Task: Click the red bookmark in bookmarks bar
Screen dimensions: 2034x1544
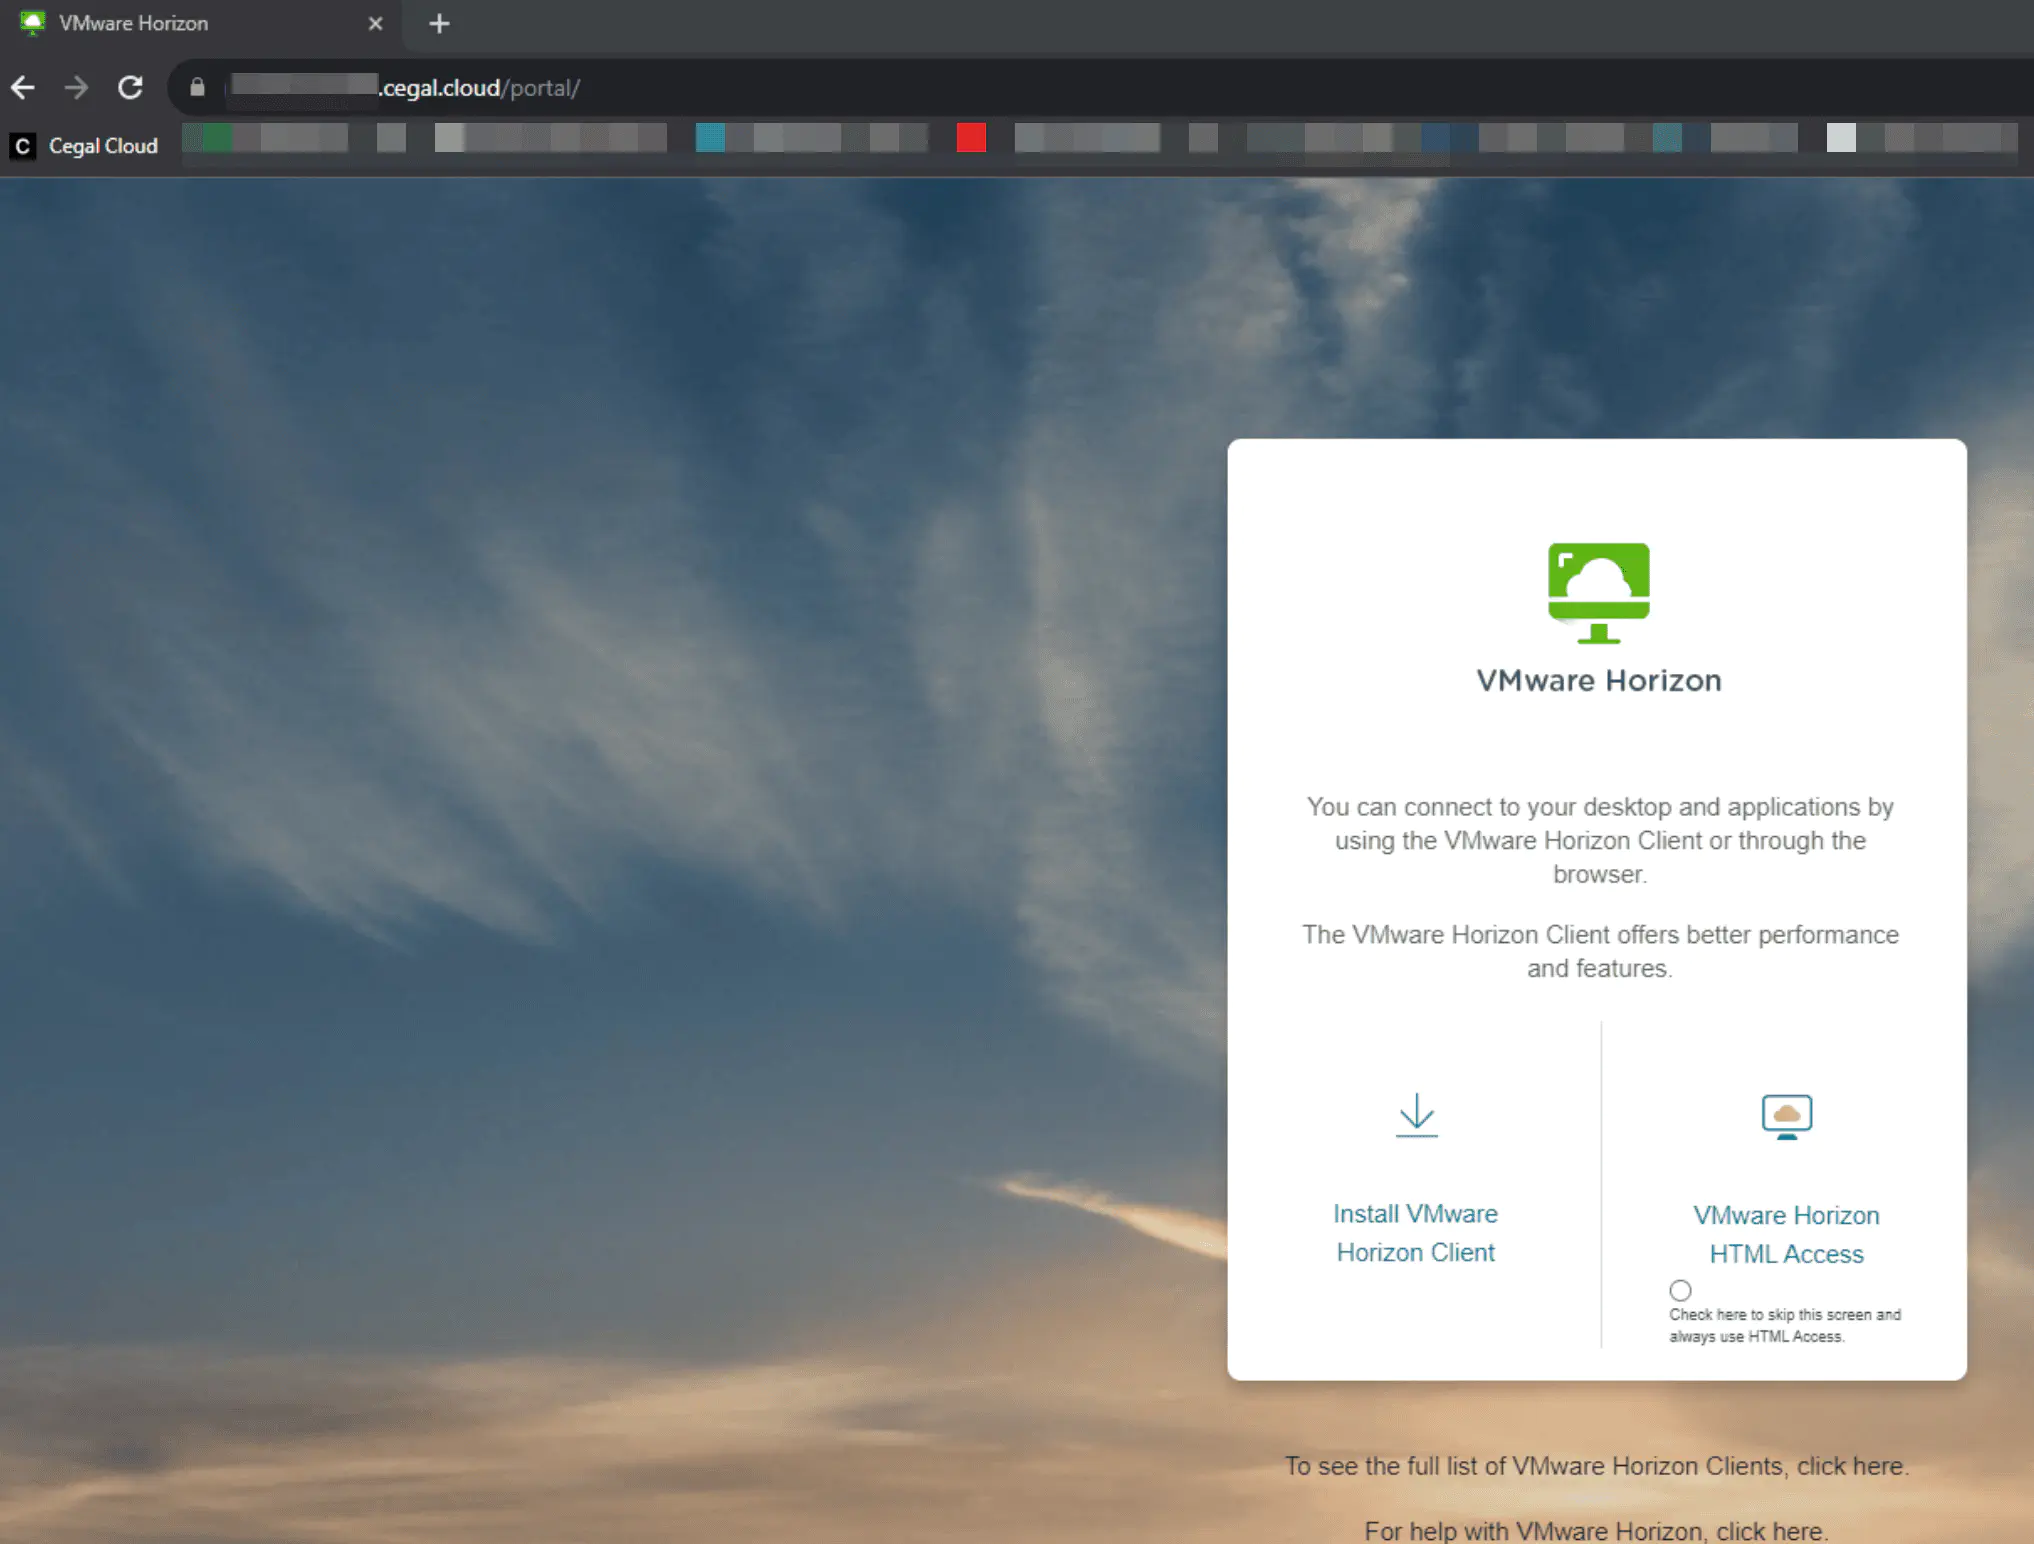Action: pos(971,138)
